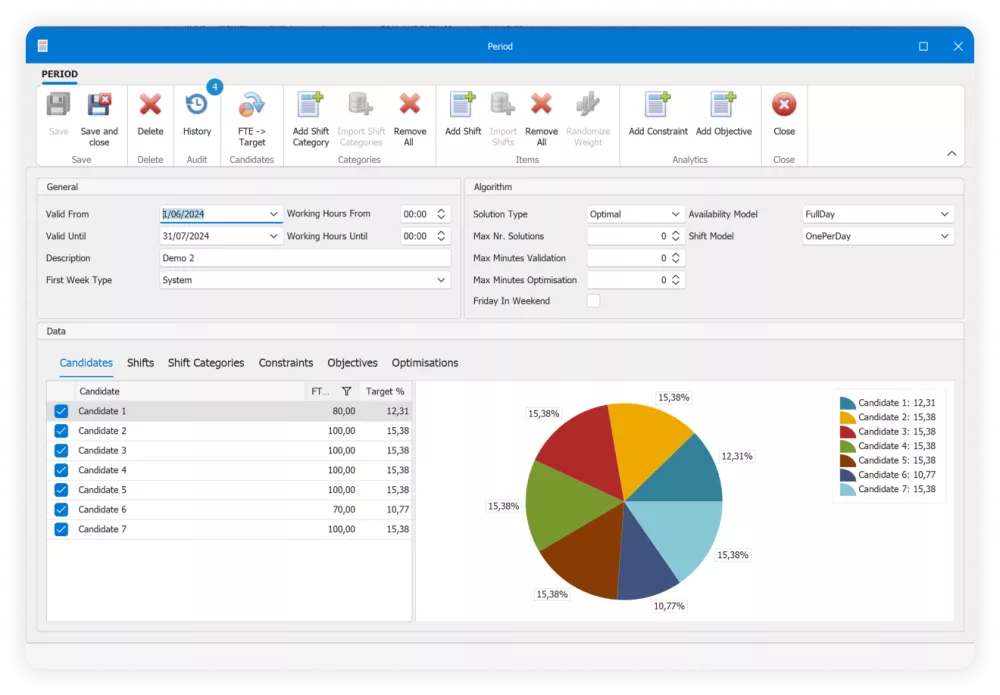Enable the Friday In Weekend checkbox
The image size is (1000, 695).
point(593,301)
